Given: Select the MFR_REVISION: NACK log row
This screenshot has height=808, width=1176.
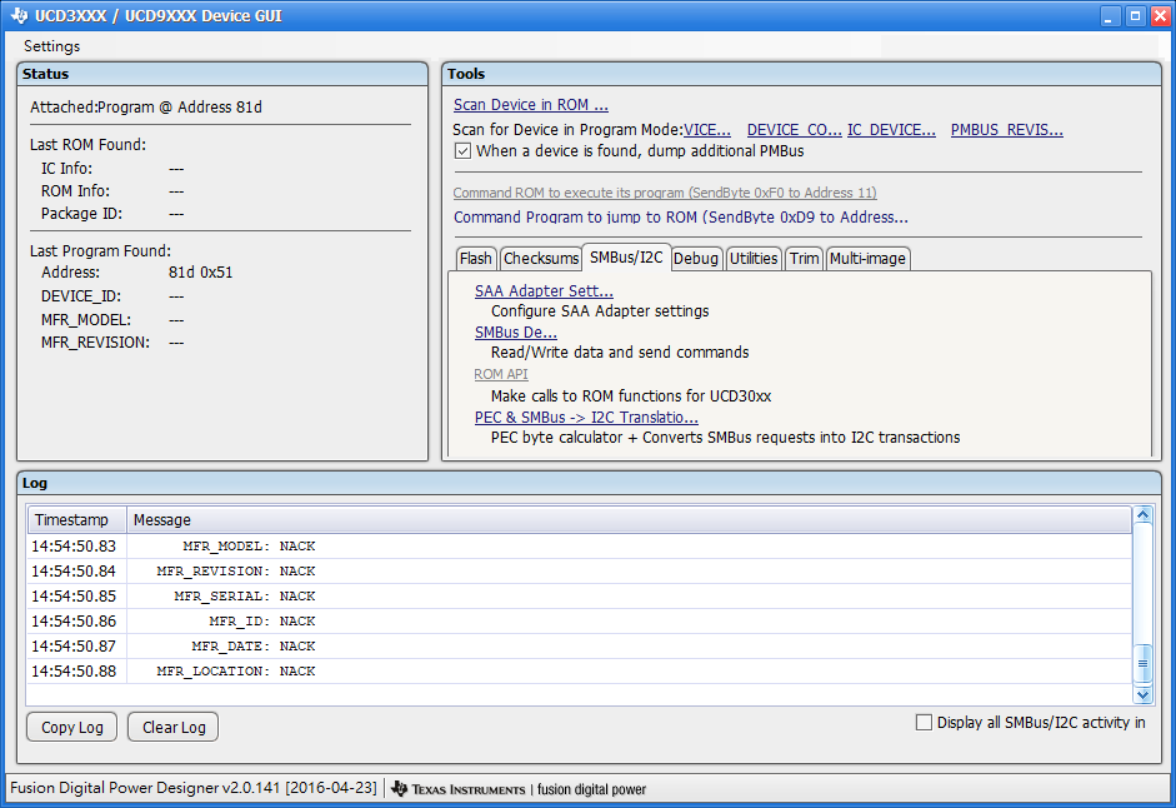Looking at the screenshot, I should 579,571.
